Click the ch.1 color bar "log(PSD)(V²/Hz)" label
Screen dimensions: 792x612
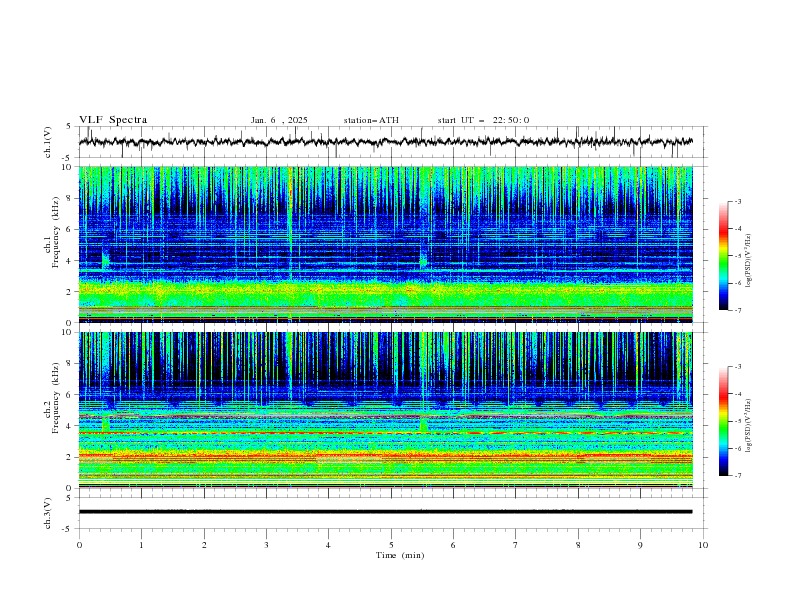point(748,261)
